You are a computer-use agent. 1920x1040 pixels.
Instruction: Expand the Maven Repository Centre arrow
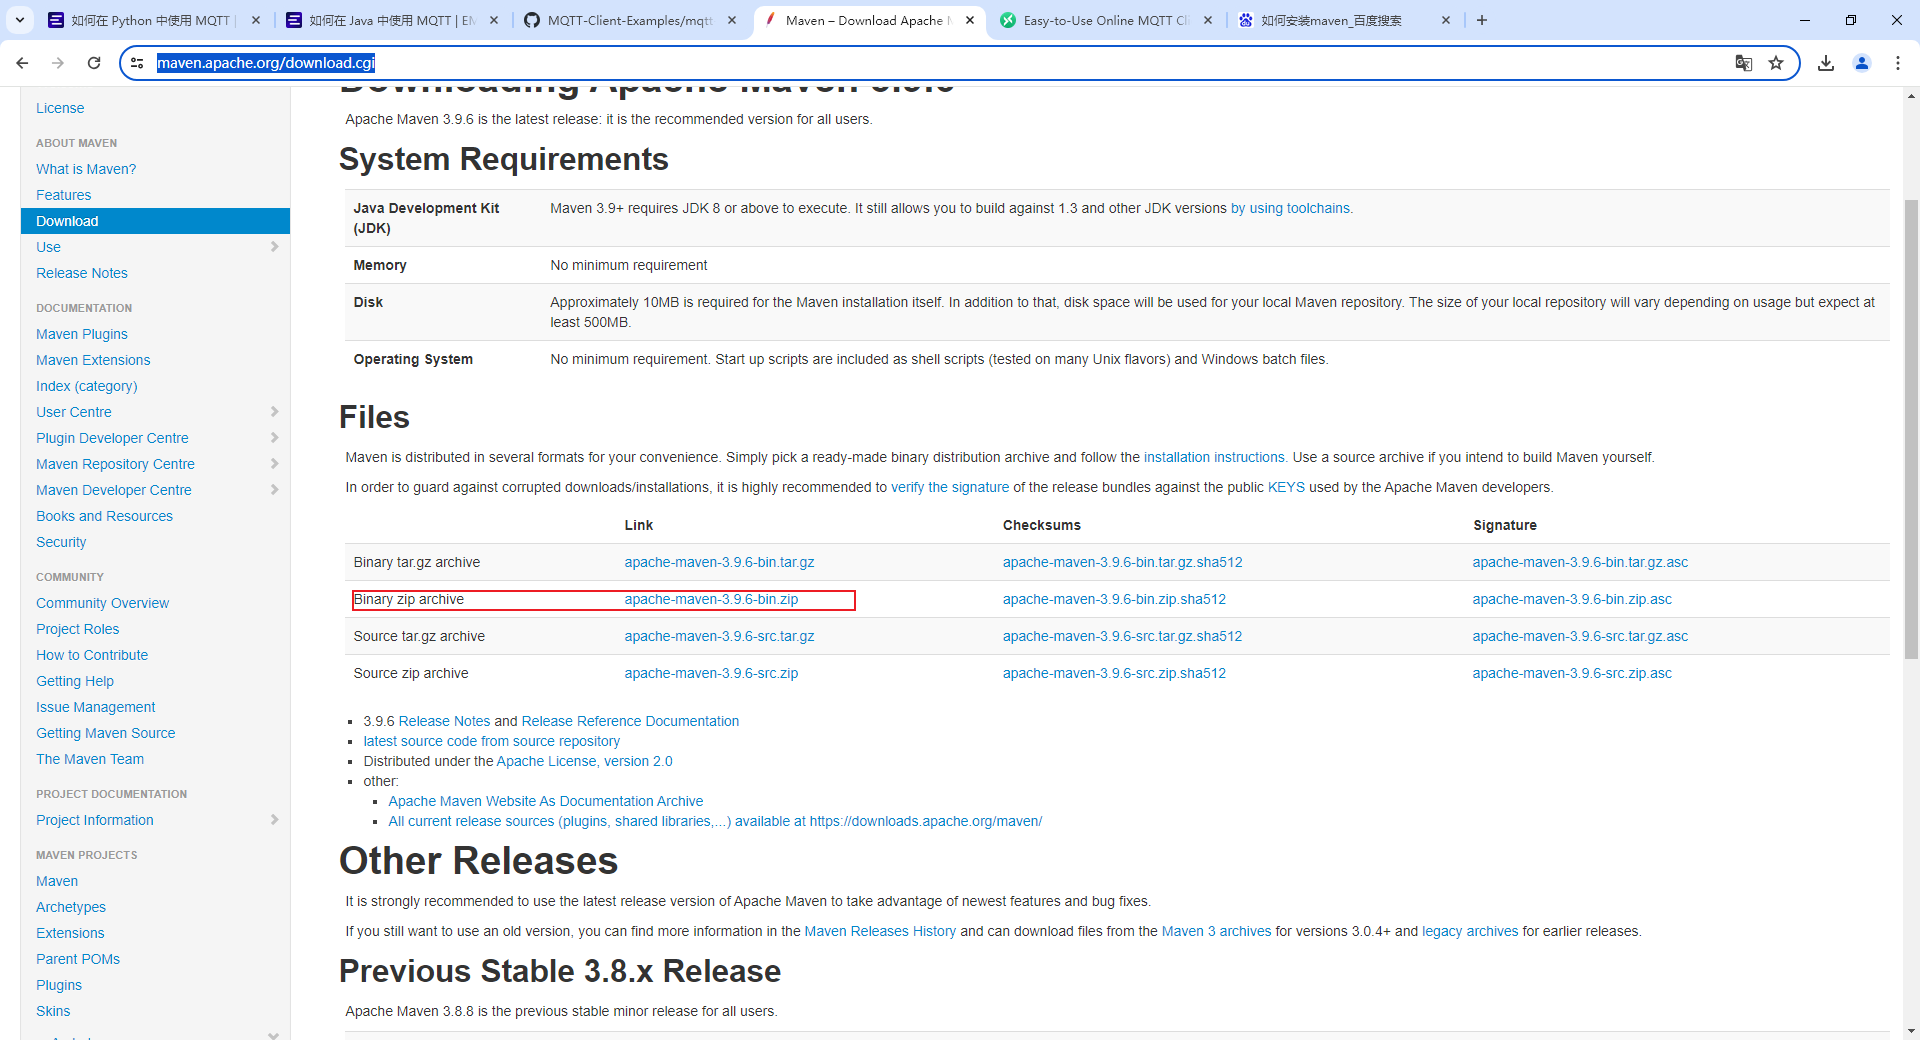coord(274,464)
